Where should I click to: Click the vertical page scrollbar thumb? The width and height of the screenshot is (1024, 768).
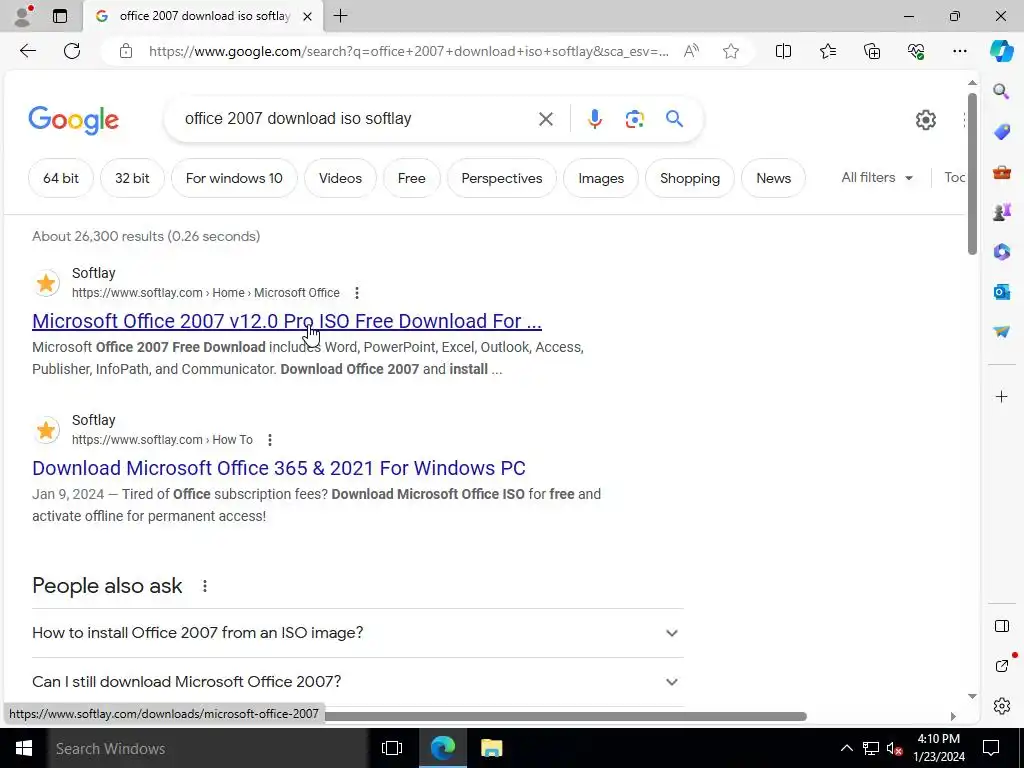pyautogui.click(x=972, y=173)
